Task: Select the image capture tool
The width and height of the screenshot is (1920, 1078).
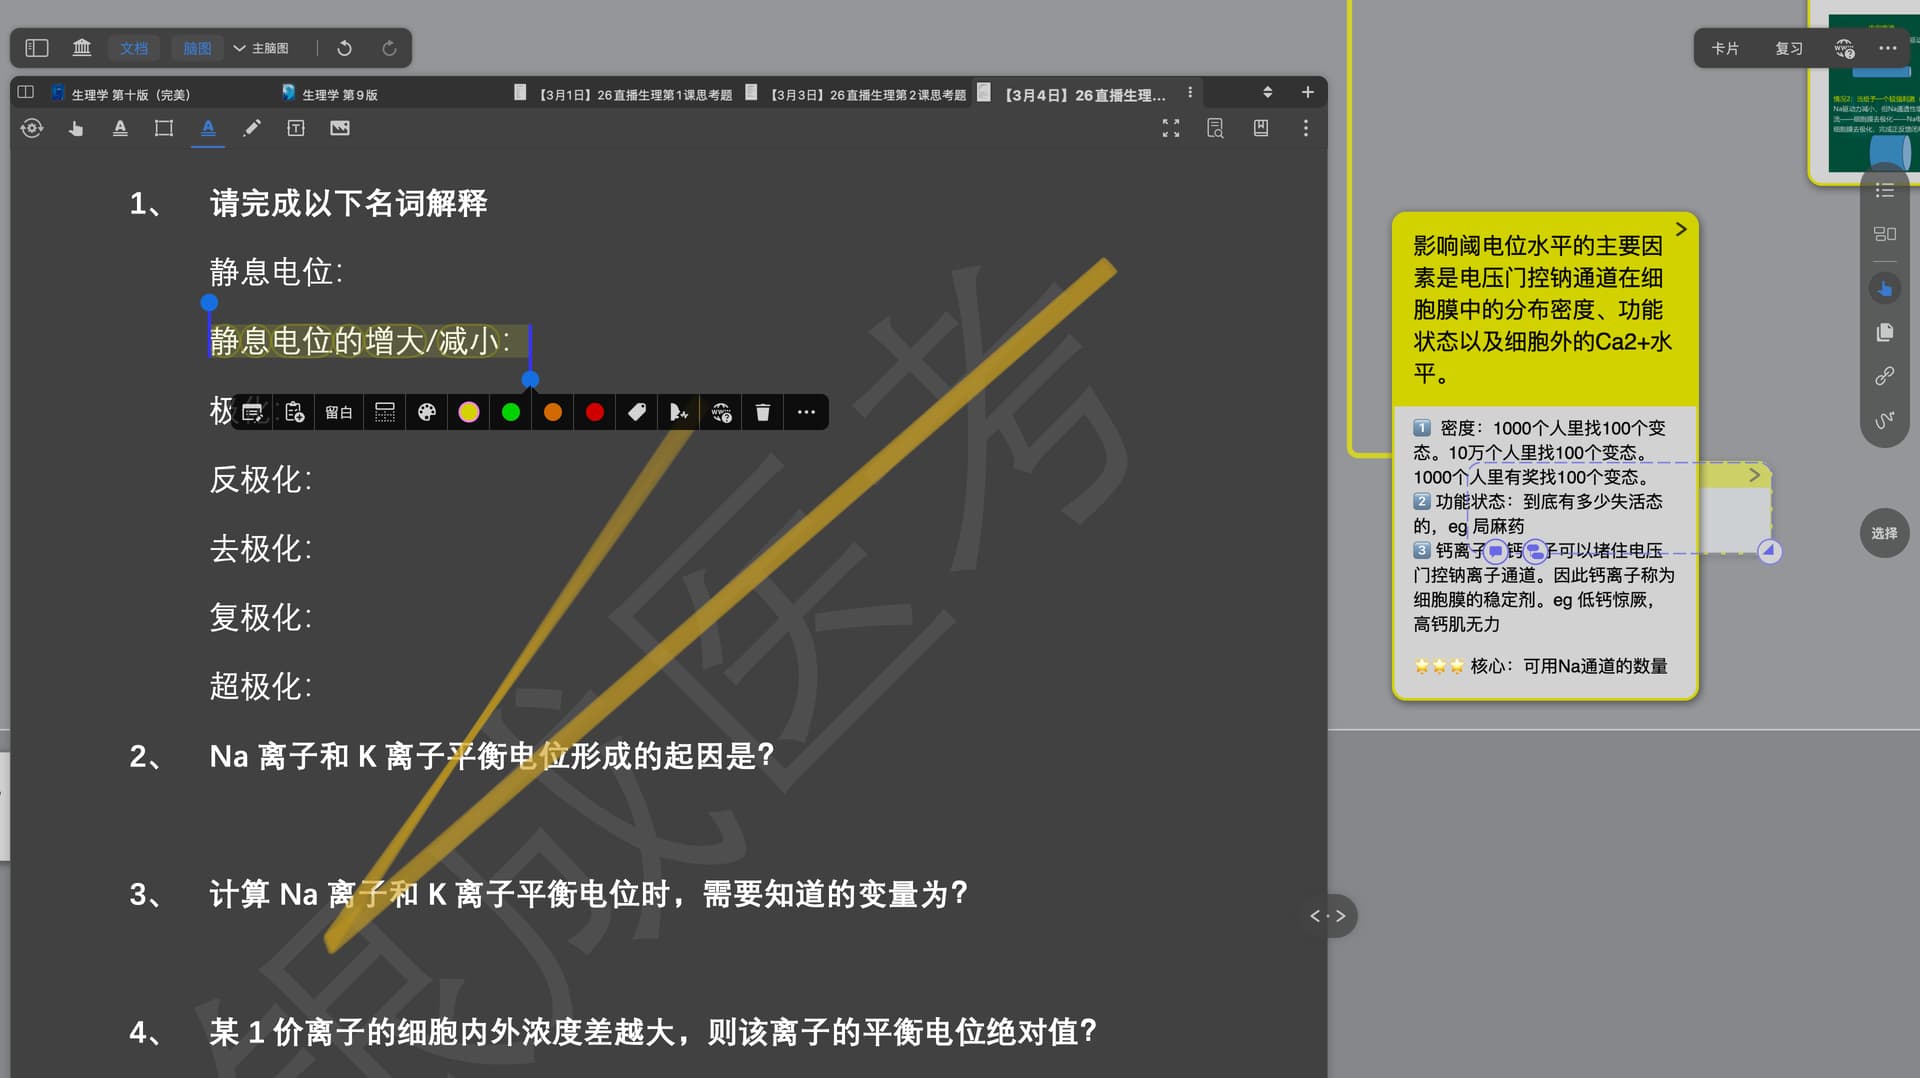Action: pyautogui.click(x=340, y=128)
